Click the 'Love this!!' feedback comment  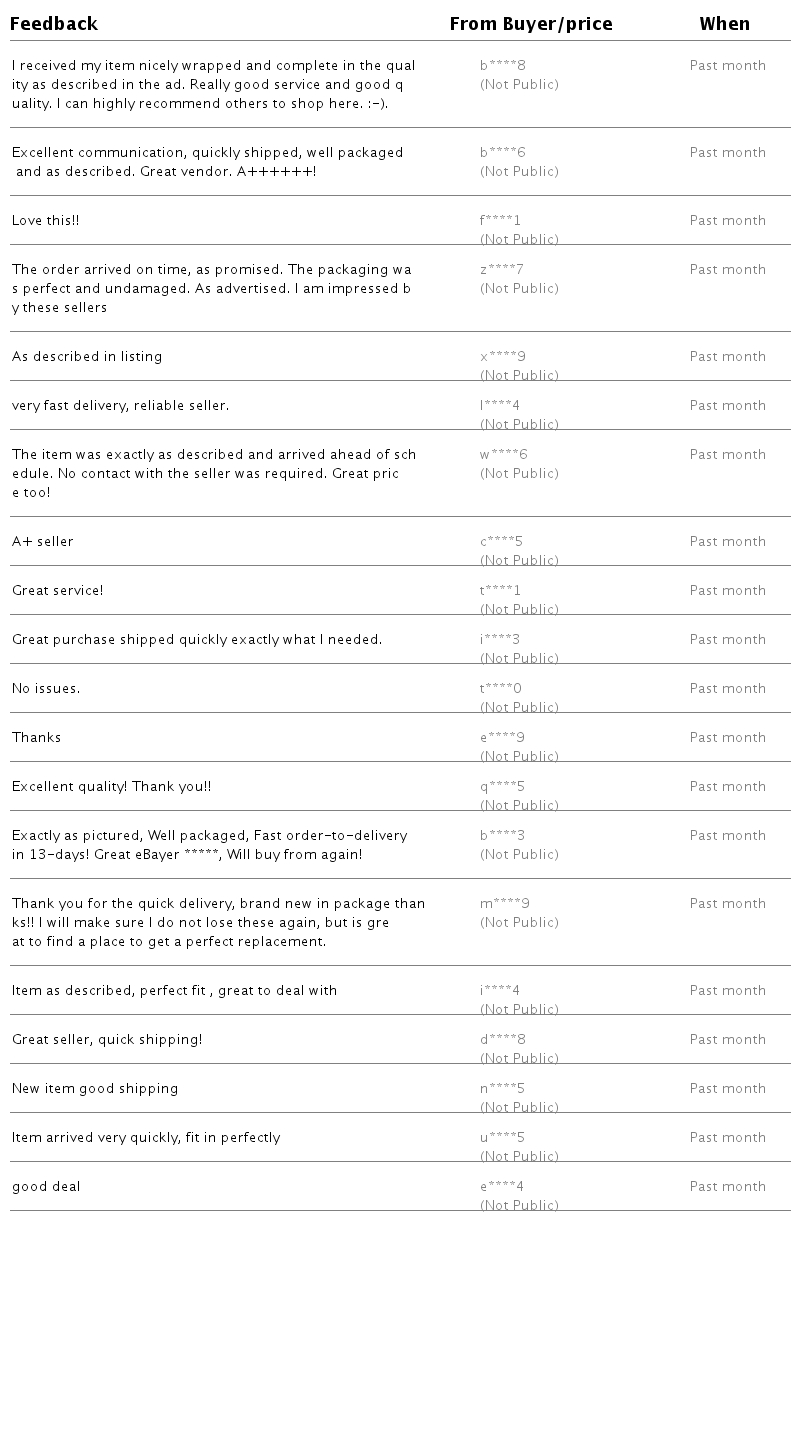[x=46, y=221]
